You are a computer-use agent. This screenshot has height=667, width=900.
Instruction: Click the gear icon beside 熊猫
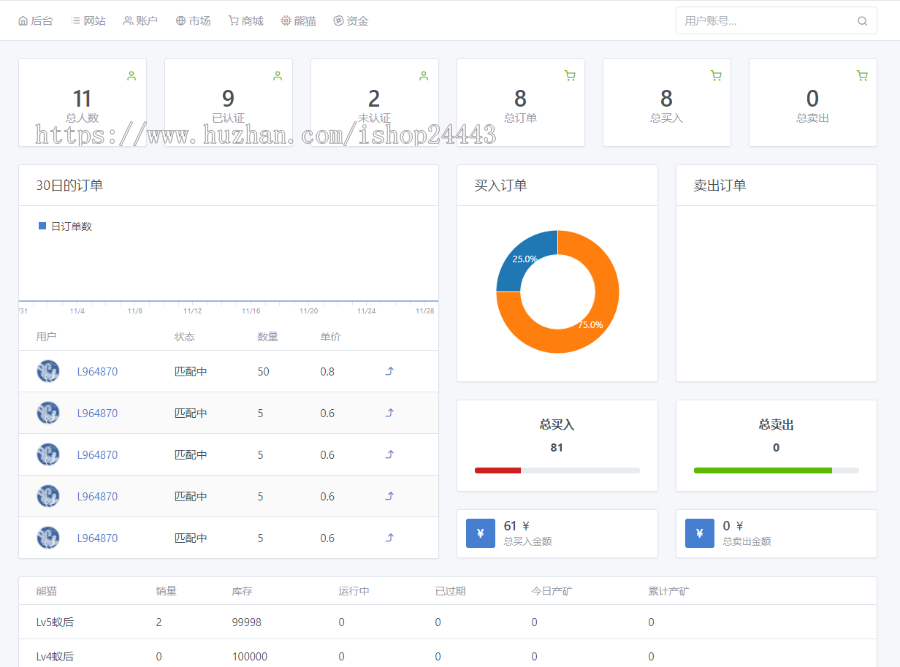[x=285, y=20]
